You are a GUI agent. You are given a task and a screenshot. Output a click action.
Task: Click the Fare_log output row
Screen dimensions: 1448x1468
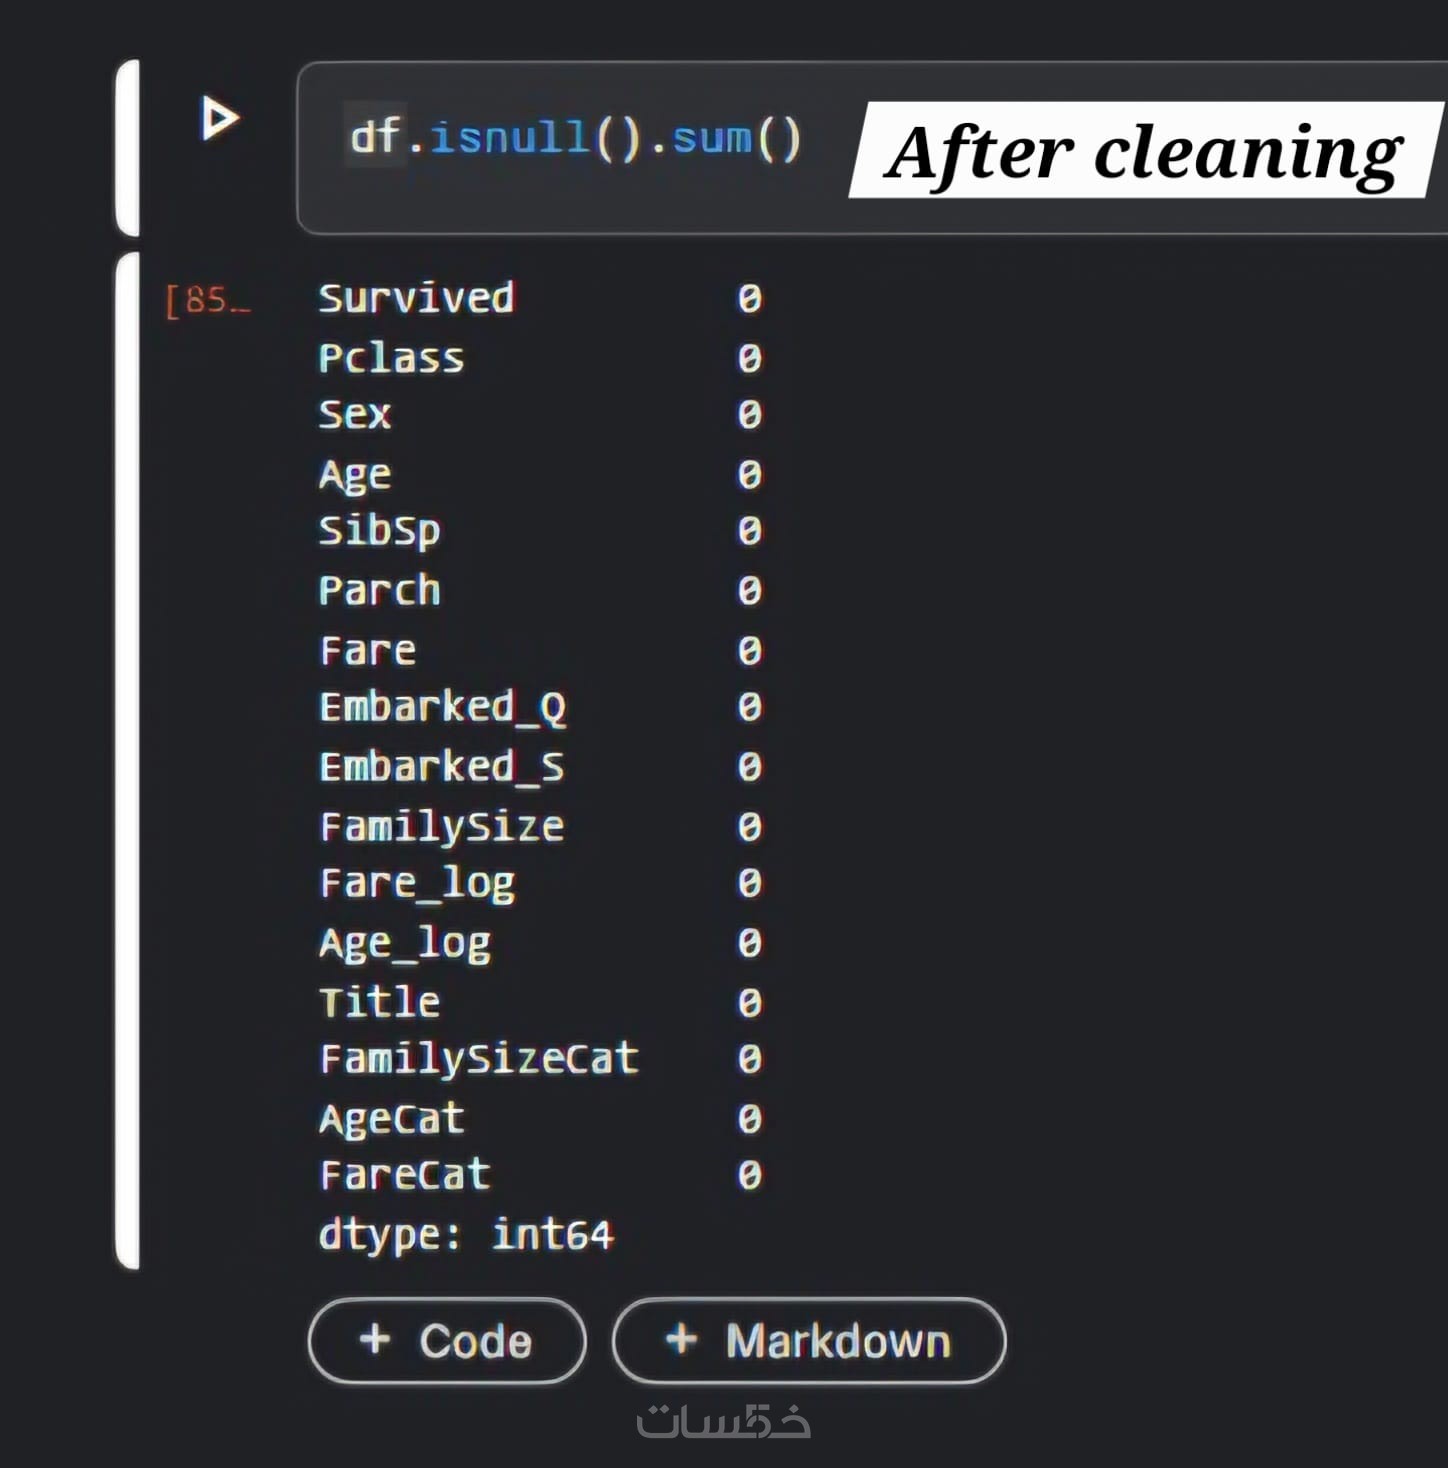coord(417,883)
